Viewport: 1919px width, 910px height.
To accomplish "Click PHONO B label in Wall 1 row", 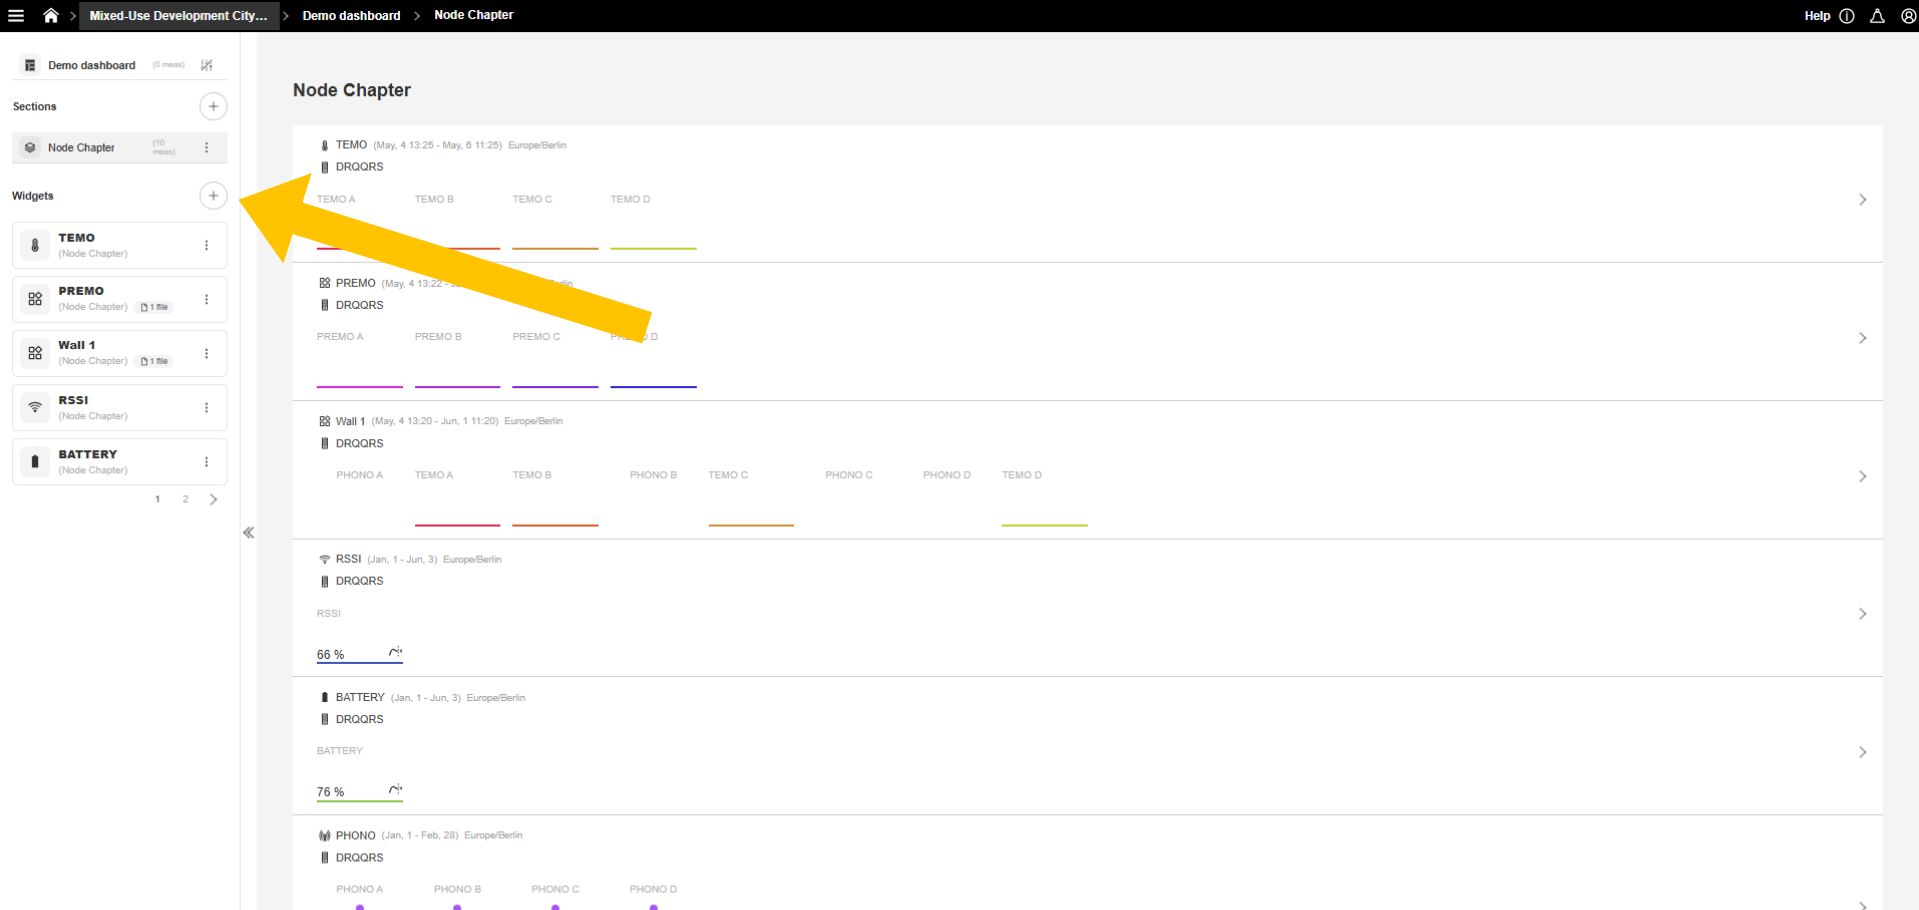I will click(x=653, y=475).
